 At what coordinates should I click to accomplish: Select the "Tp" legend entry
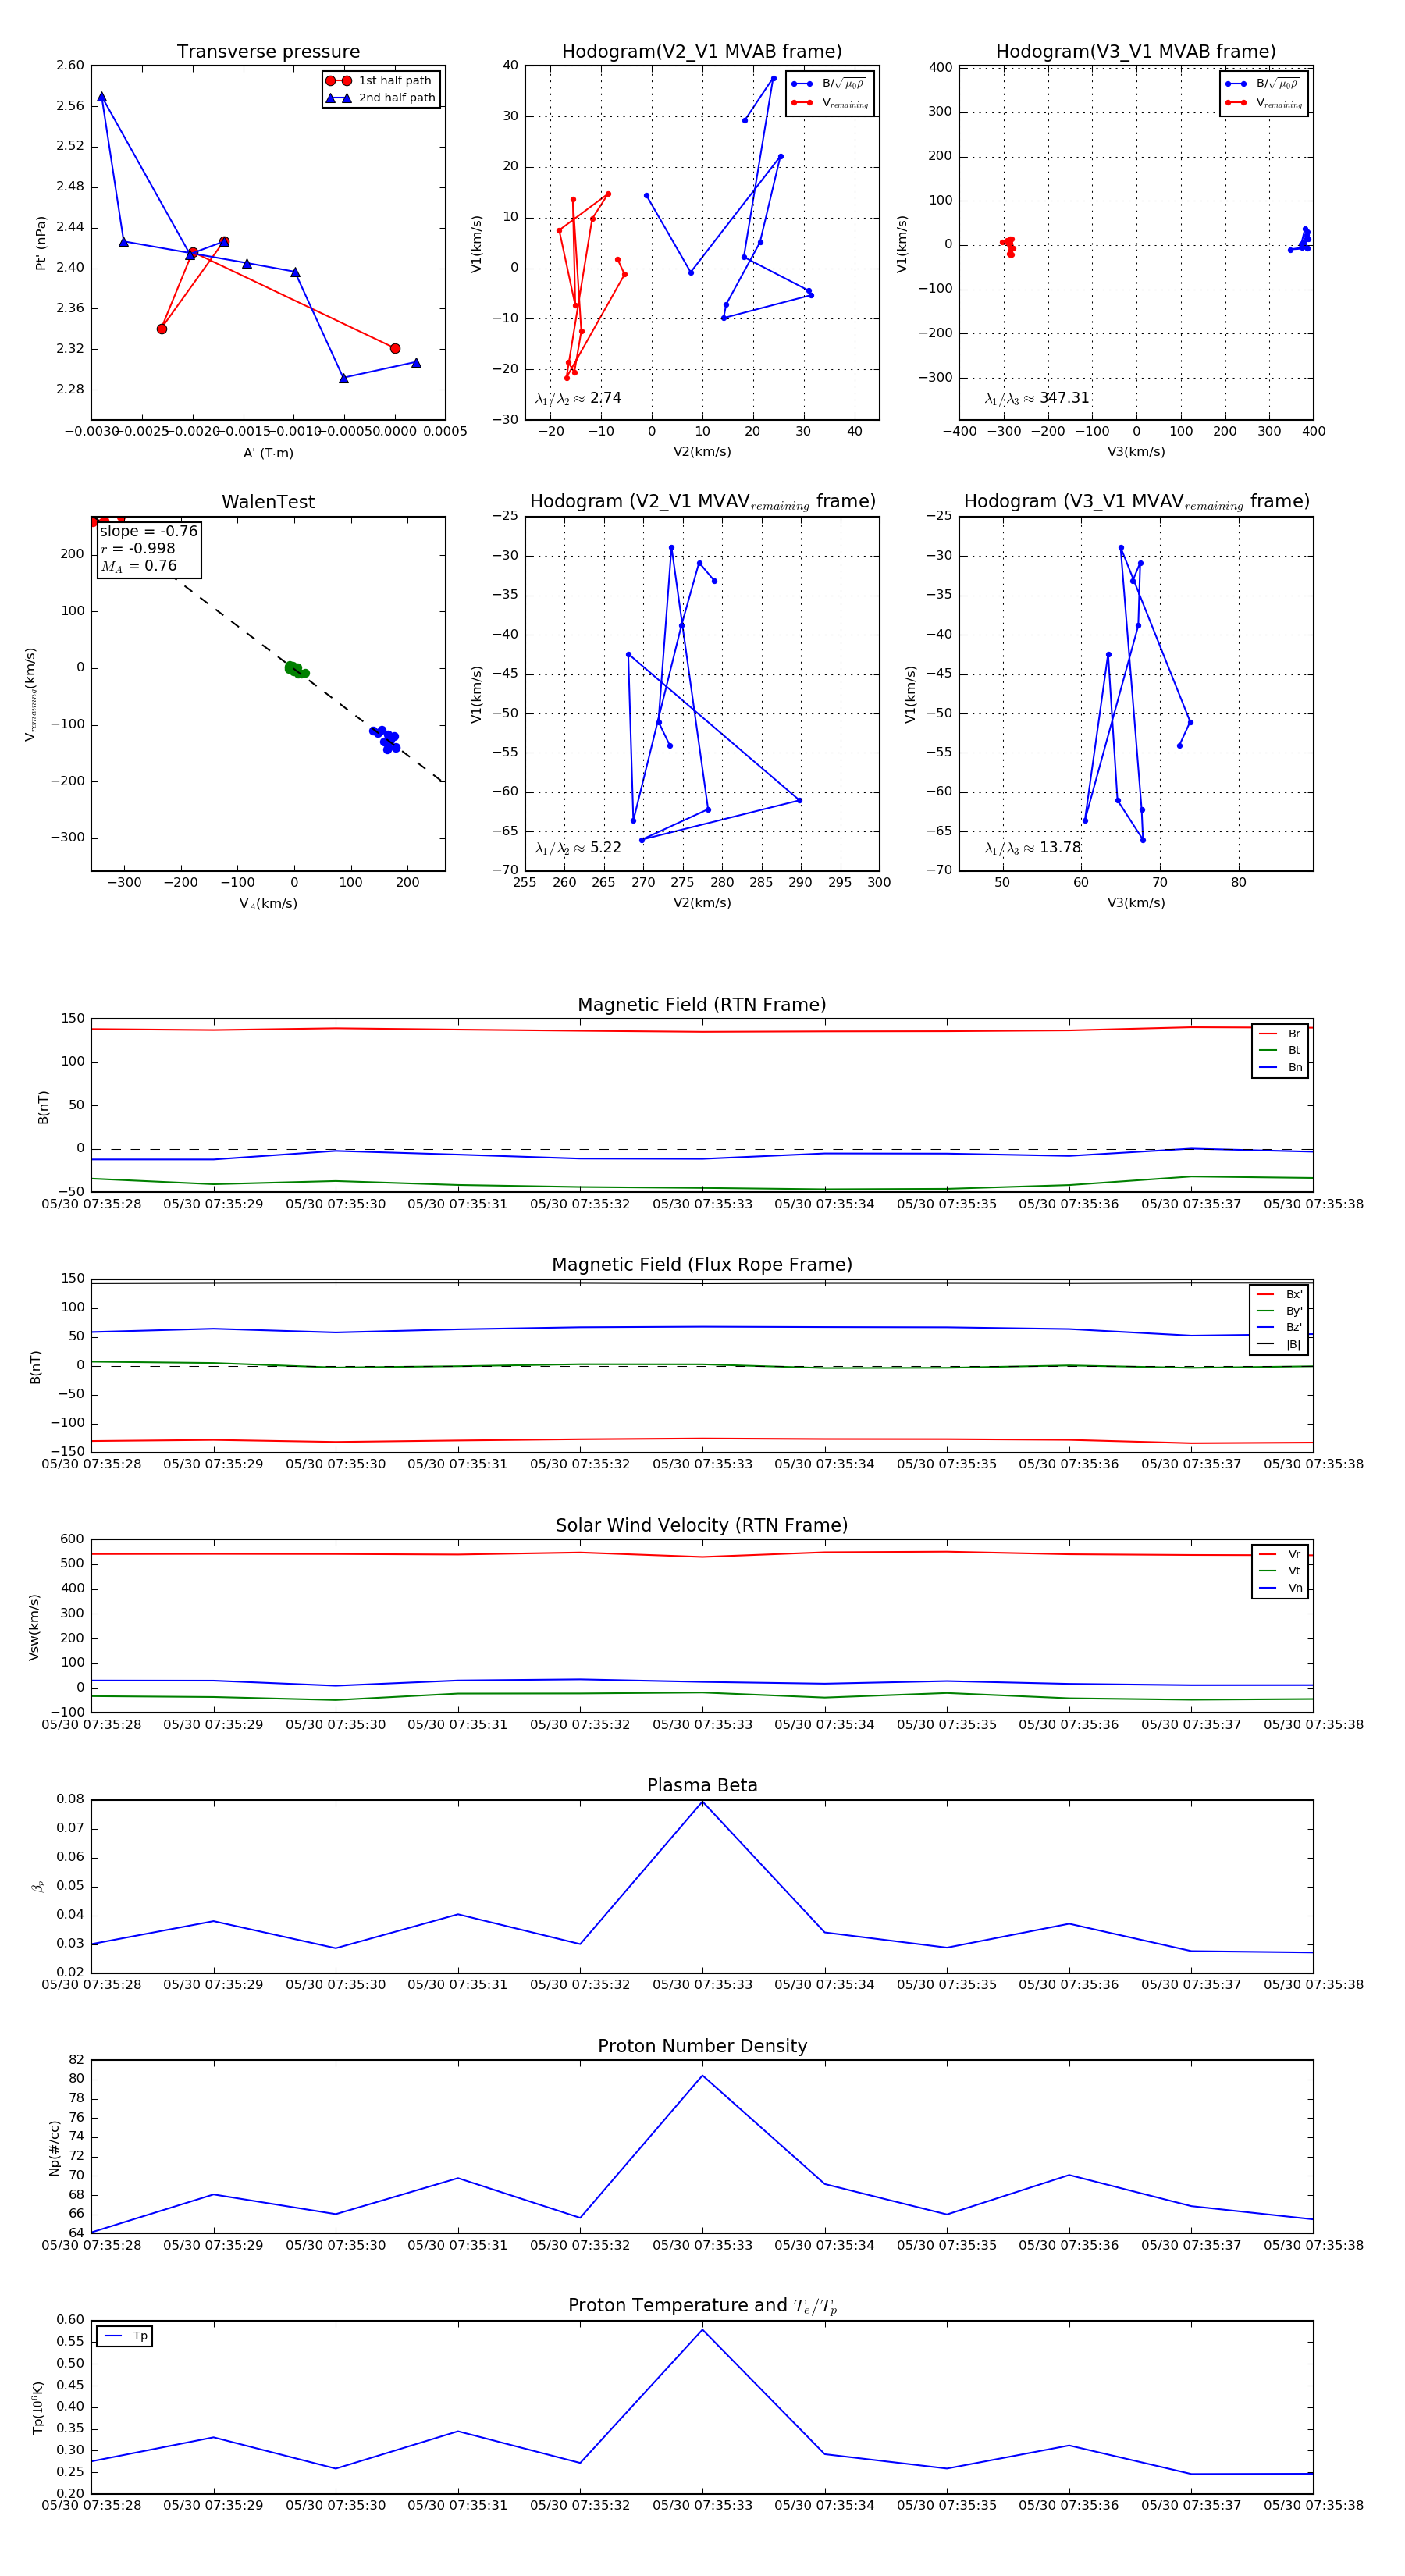point(125,2337)
